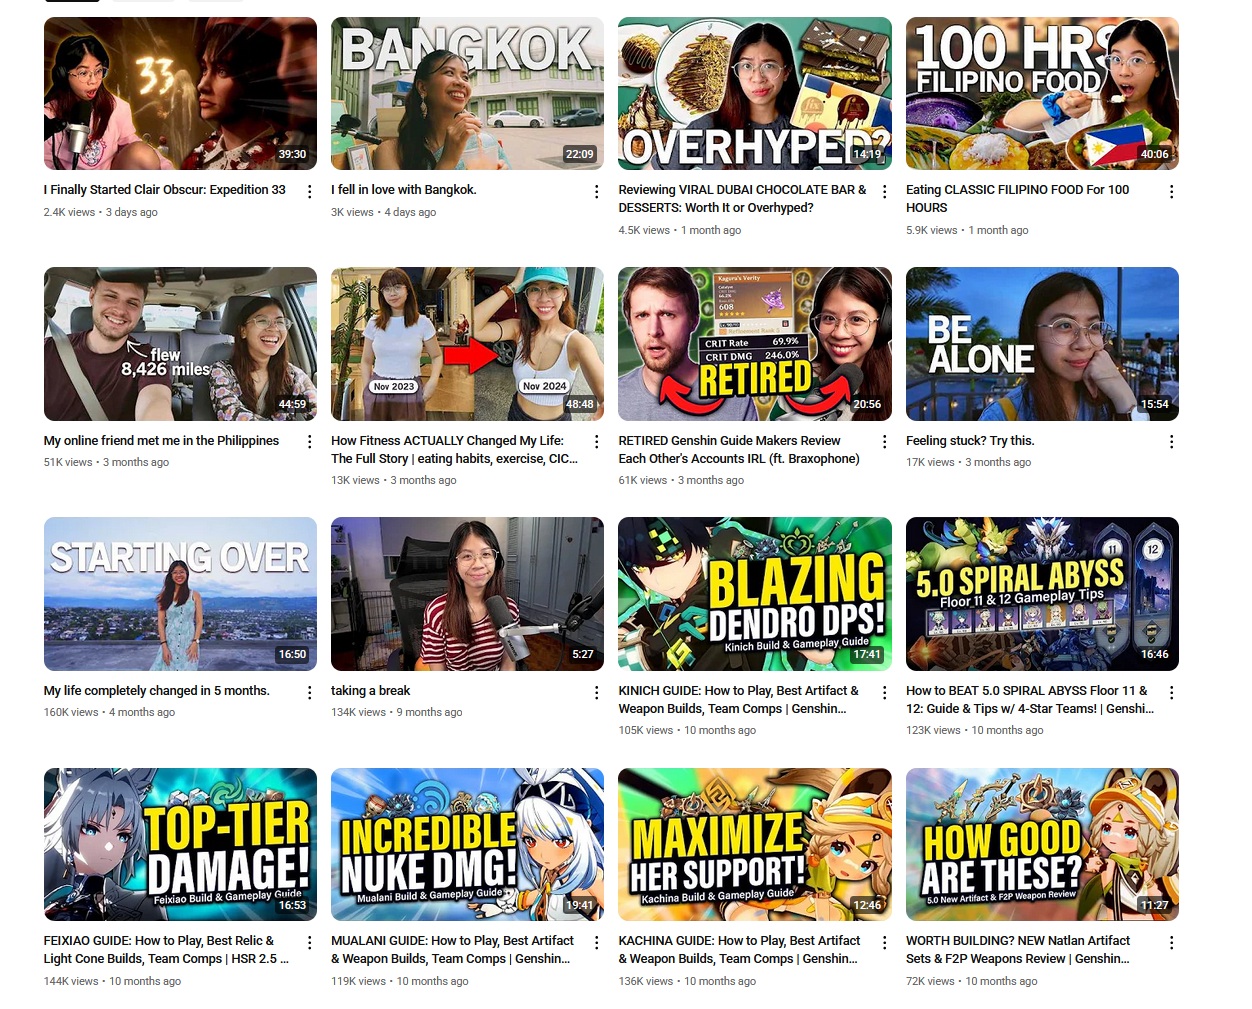This screenshot has height=1009, width=1252.
Task: Open title 'My online friend met me in the Philippines'
Action: [161, 441]
